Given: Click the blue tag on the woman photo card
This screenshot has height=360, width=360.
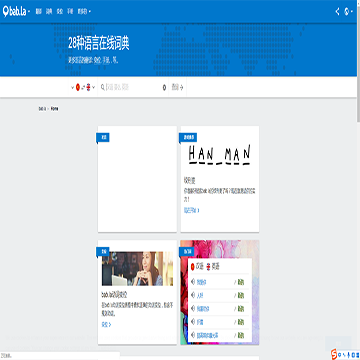Looking at the screenshot, I should (103, 252).
